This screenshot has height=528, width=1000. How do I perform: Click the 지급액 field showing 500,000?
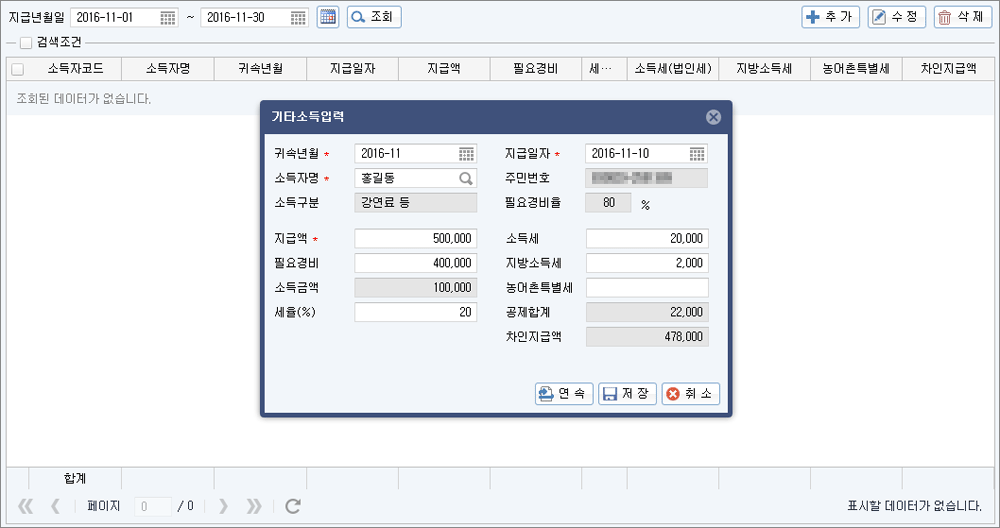416,238
